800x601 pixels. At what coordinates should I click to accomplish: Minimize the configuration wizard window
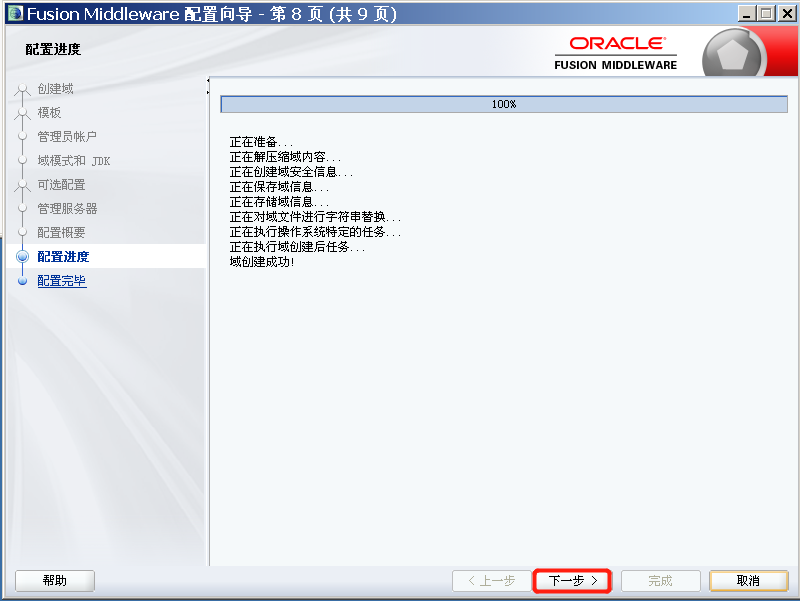point(746,13)
